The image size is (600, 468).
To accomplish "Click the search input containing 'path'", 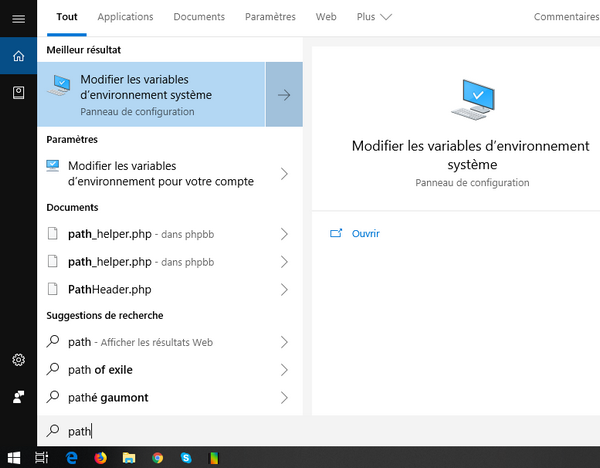I will coord(318,431).
